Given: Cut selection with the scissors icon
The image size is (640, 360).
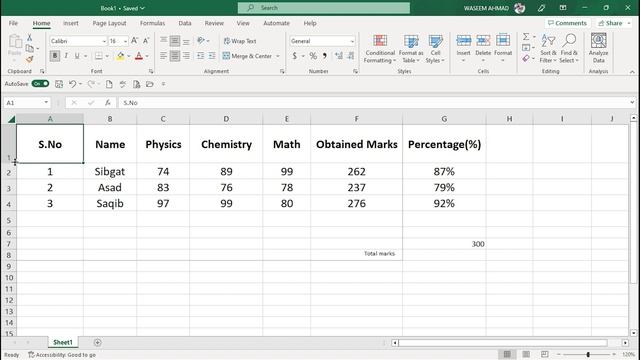Looking at the screenshot, I should [29, 38].
